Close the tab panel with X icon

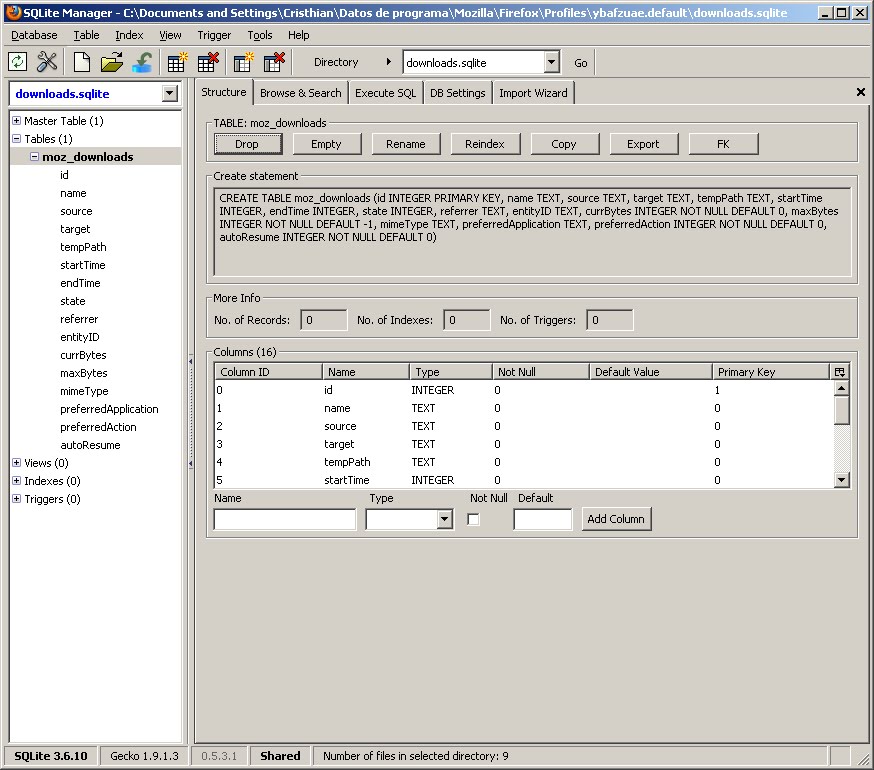point(861,92)
